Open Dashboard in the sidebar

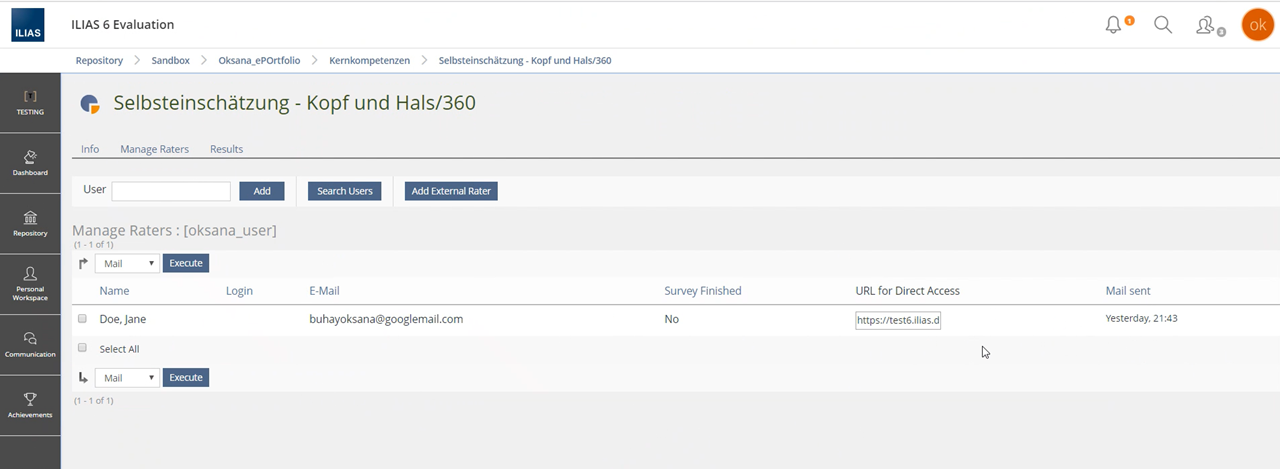(x=30, y=162)
